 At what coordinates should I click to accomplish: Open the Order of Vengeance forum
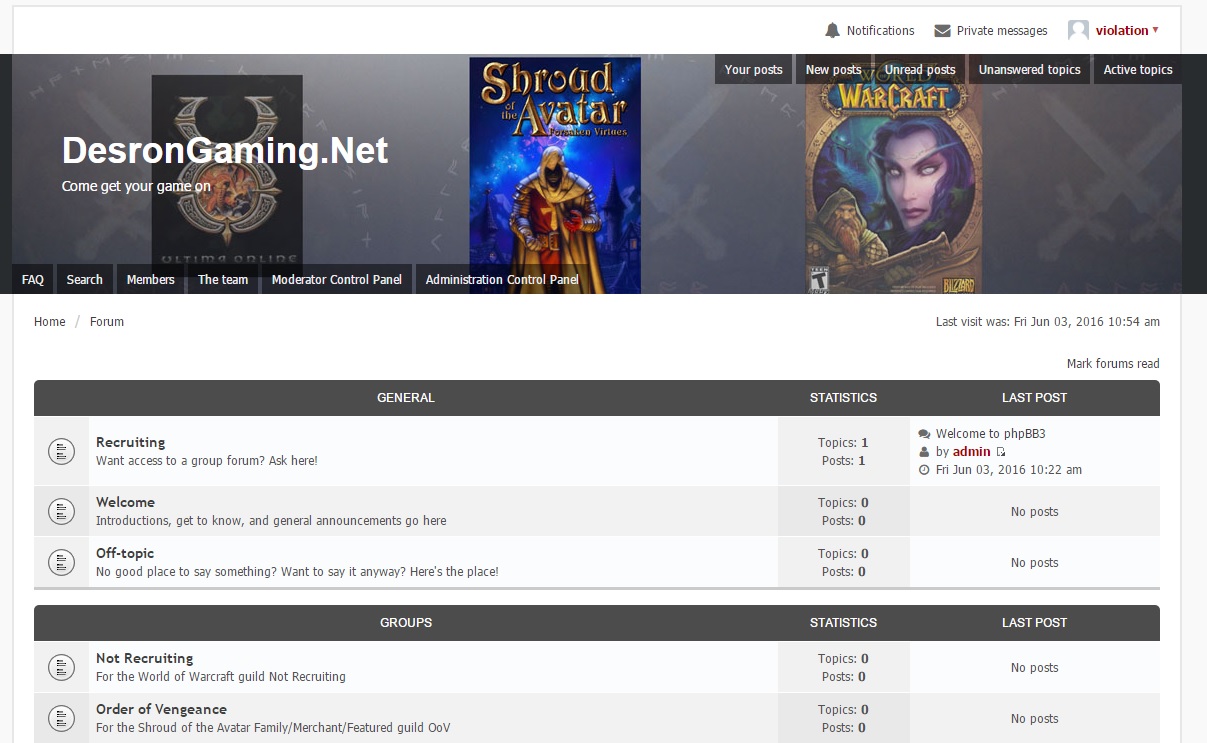tap(161, 709)
